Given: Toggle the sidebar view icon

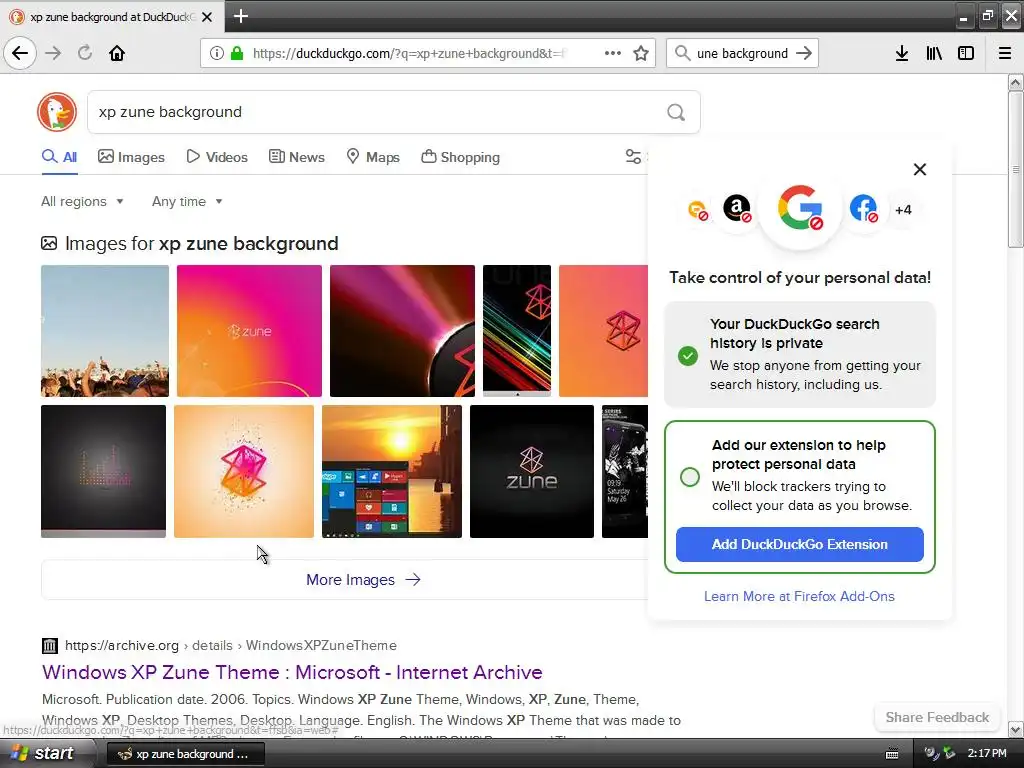Looking at the screenshot, I should 966,54.
